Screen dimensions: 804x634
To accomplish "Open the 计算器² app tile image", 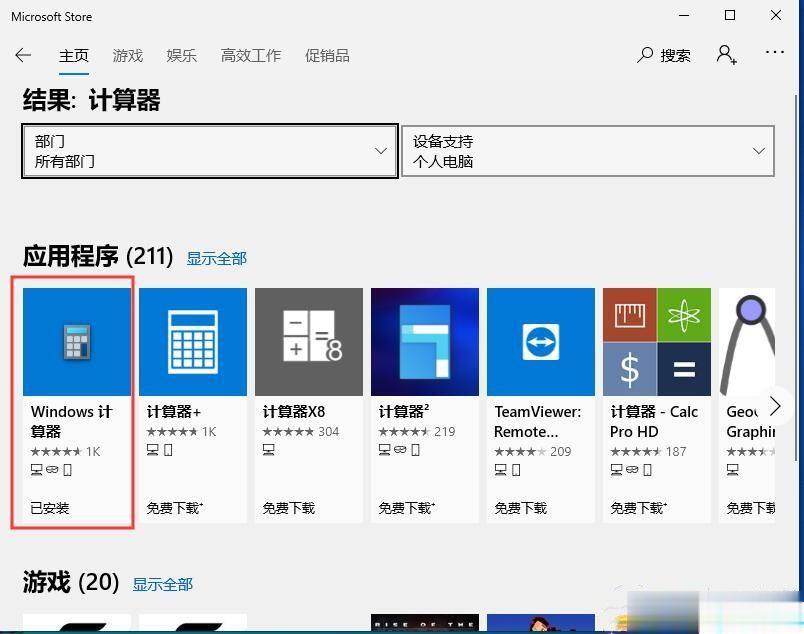I will tap(425, 342).
